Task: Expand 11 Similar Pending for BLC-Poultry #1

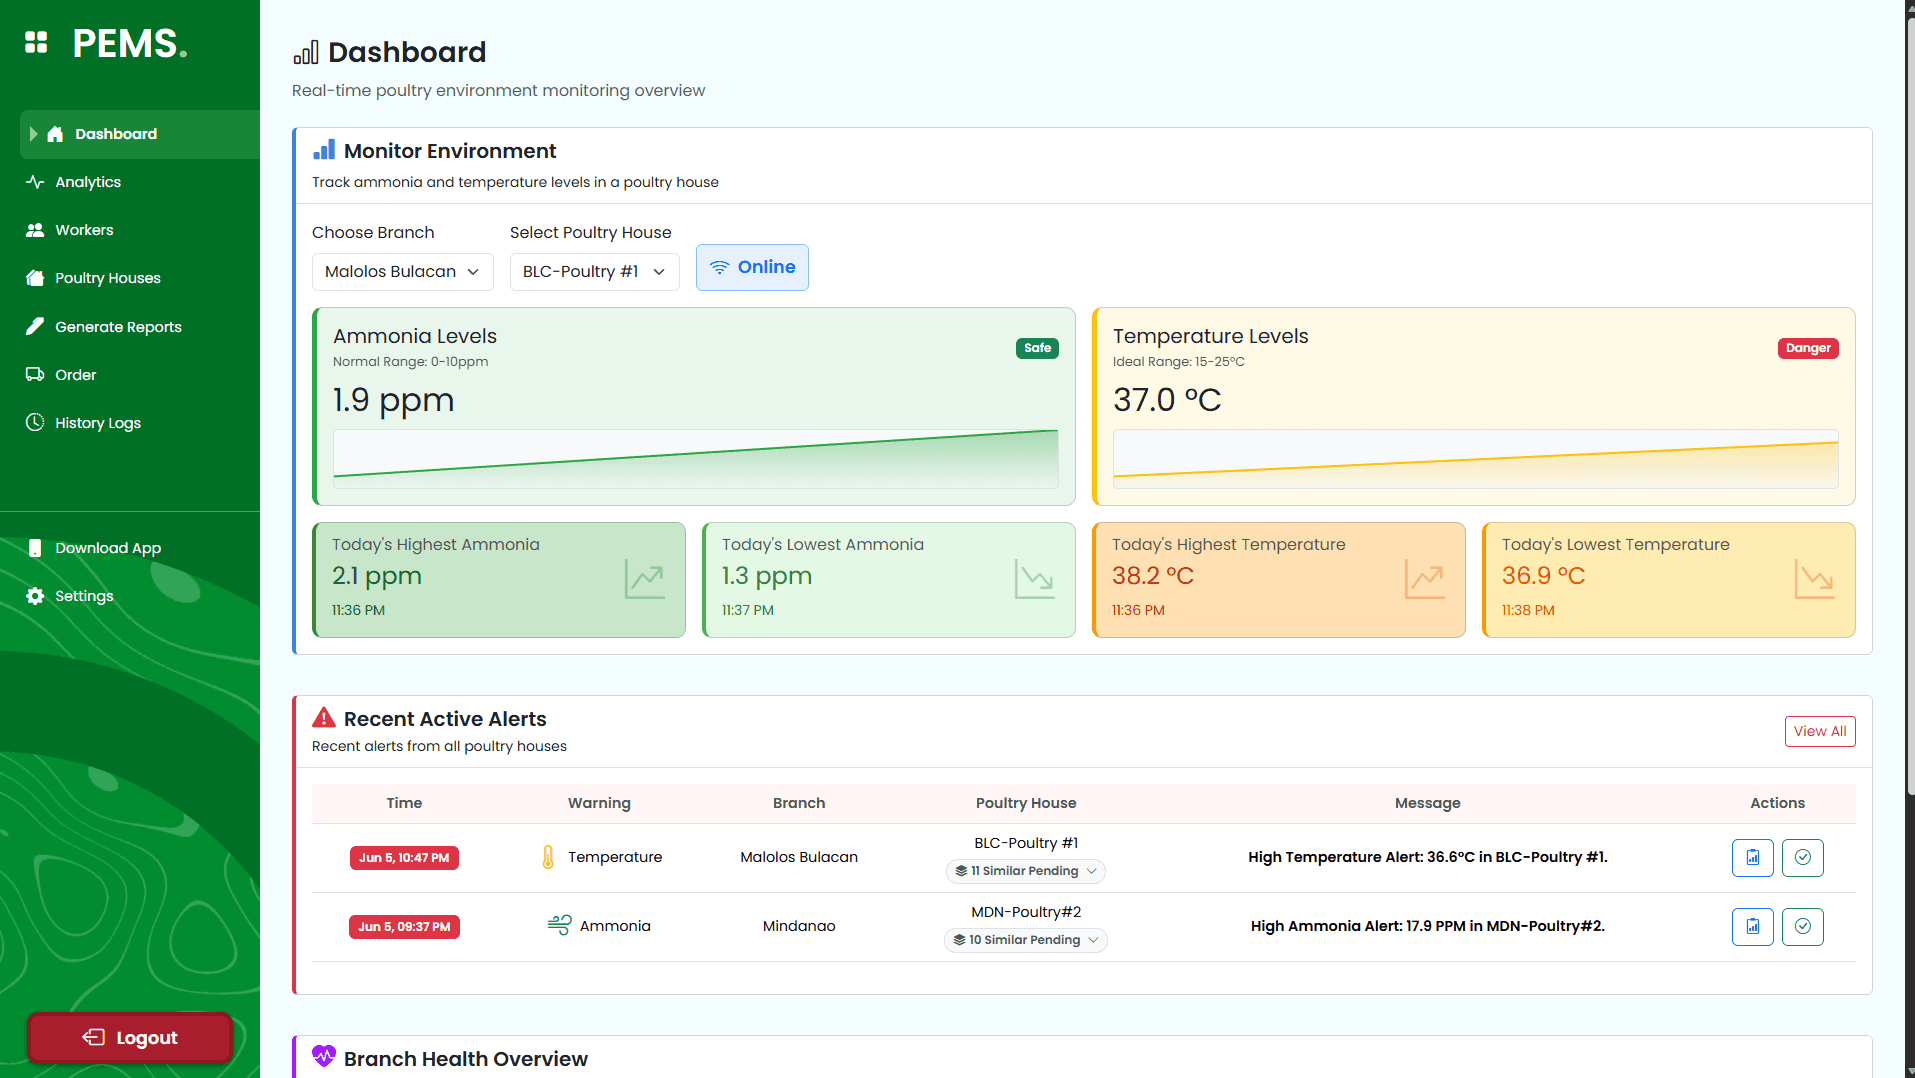Action: (x=1026, y=871)
